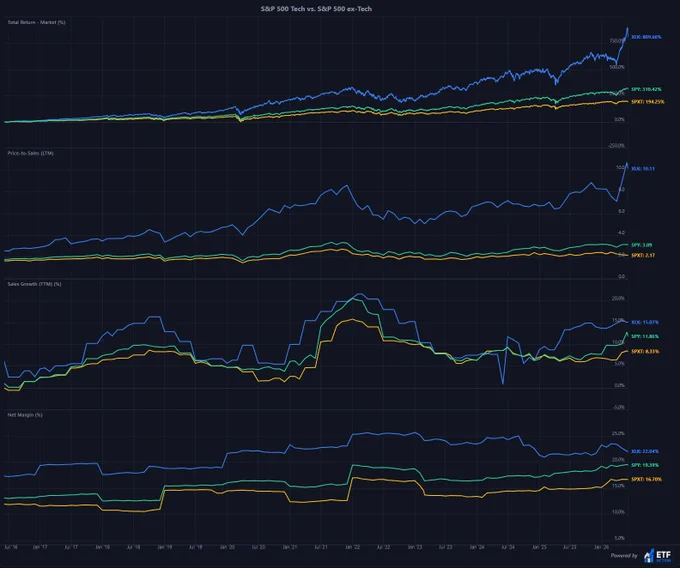The image size is (680, 568).
Task: Click the SPY 3.09 price-to-sales label
Action: (x=641, y=245)
